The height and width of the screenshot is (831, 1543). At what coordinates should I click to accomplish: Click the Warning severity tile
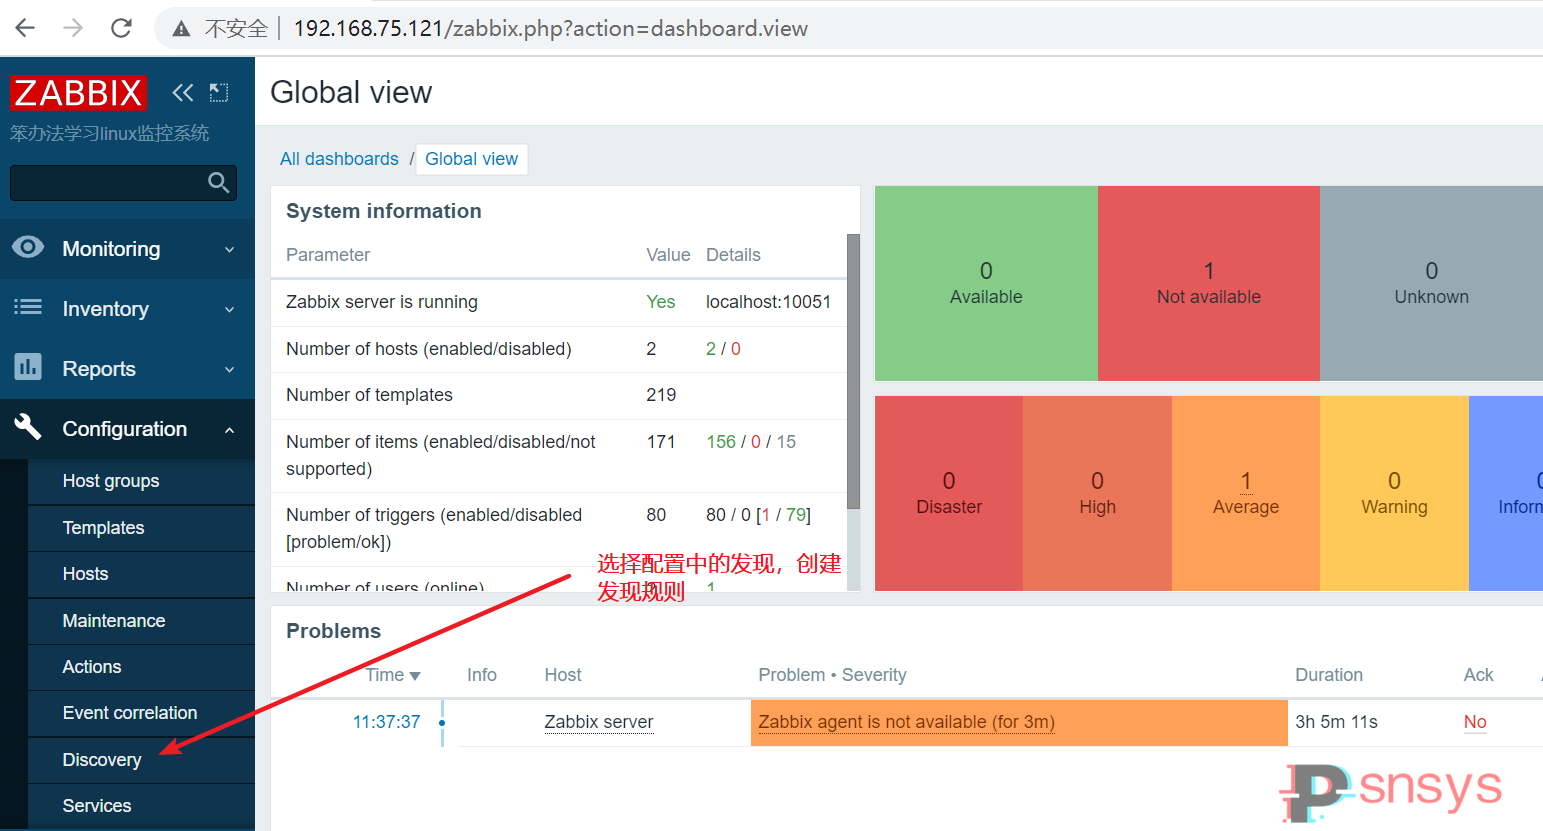coord(1394,493)
